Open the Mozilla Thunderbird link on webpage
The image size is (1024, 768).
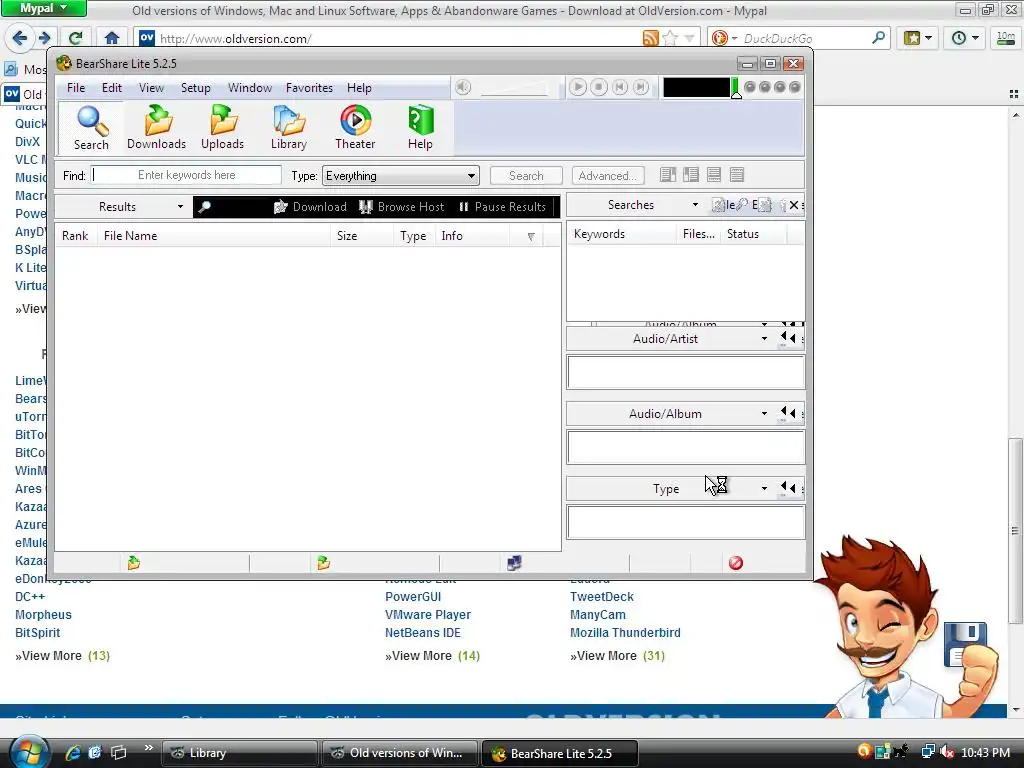point(625,633)
